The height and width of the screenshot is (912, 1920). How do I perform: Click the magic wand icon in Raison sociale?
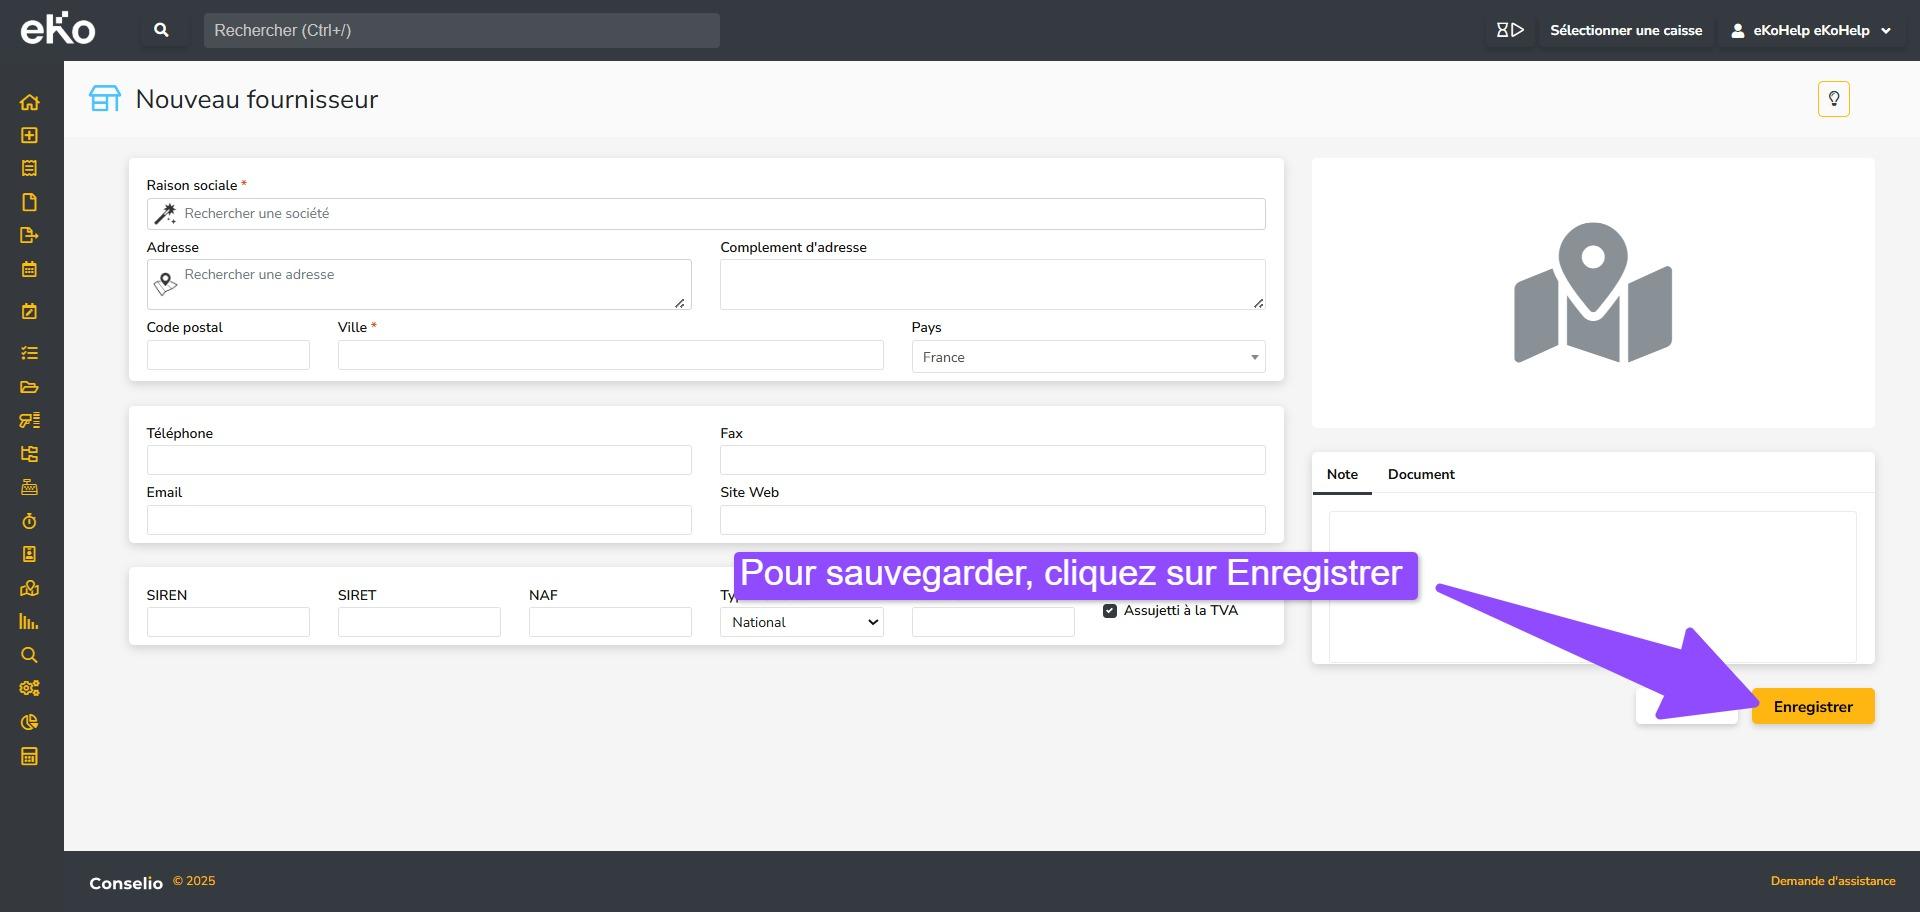click(x=165, y=214)
